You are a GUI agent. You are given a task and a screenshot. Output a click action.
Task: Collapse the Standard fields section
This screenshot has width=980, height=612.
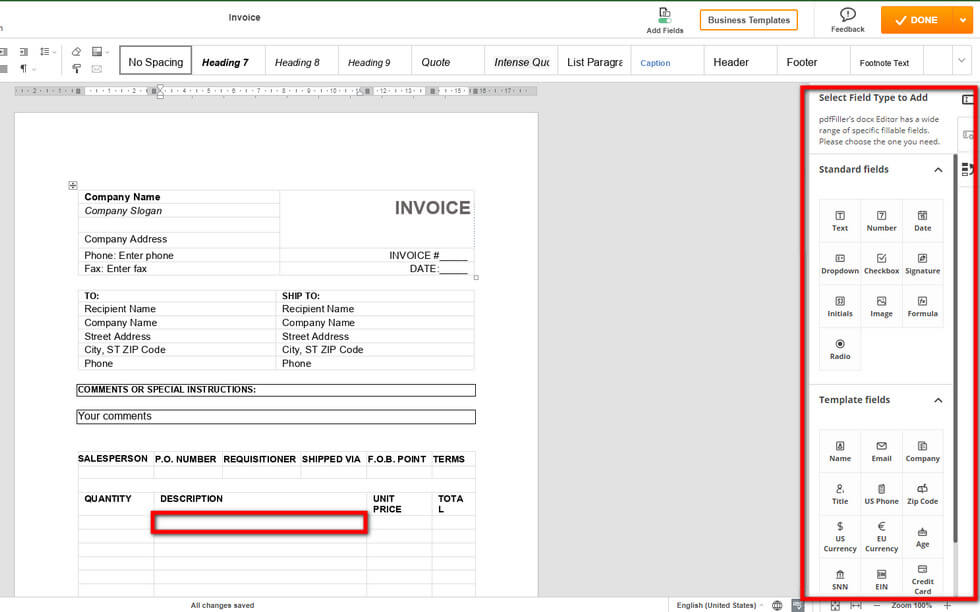click(x=938, y=169)
